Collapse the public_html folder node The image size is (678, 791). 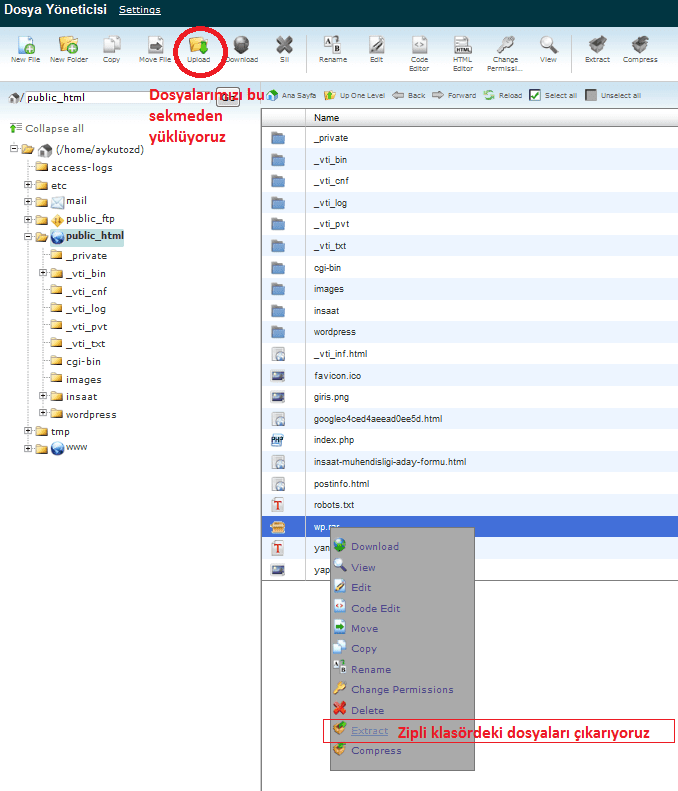point(28,237)
